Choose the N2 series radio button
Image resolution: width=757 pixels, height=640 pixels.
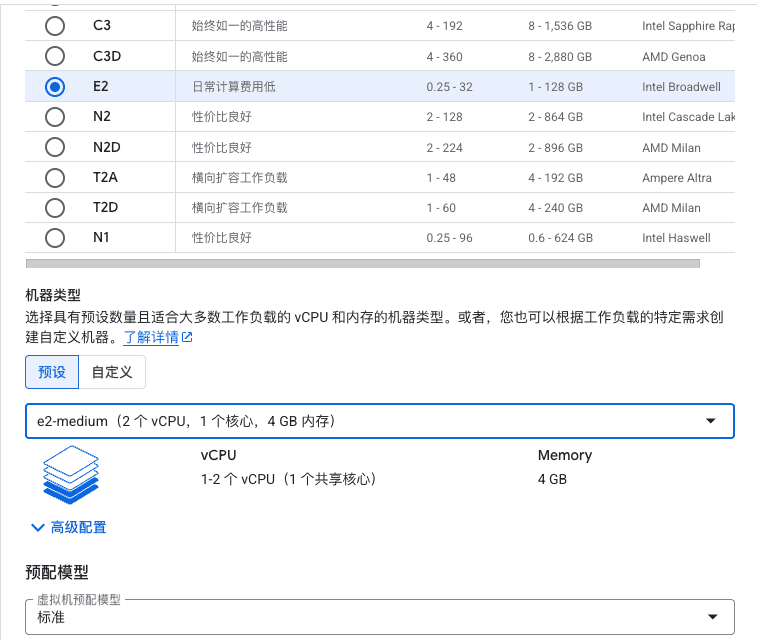[x=55, y=117]
